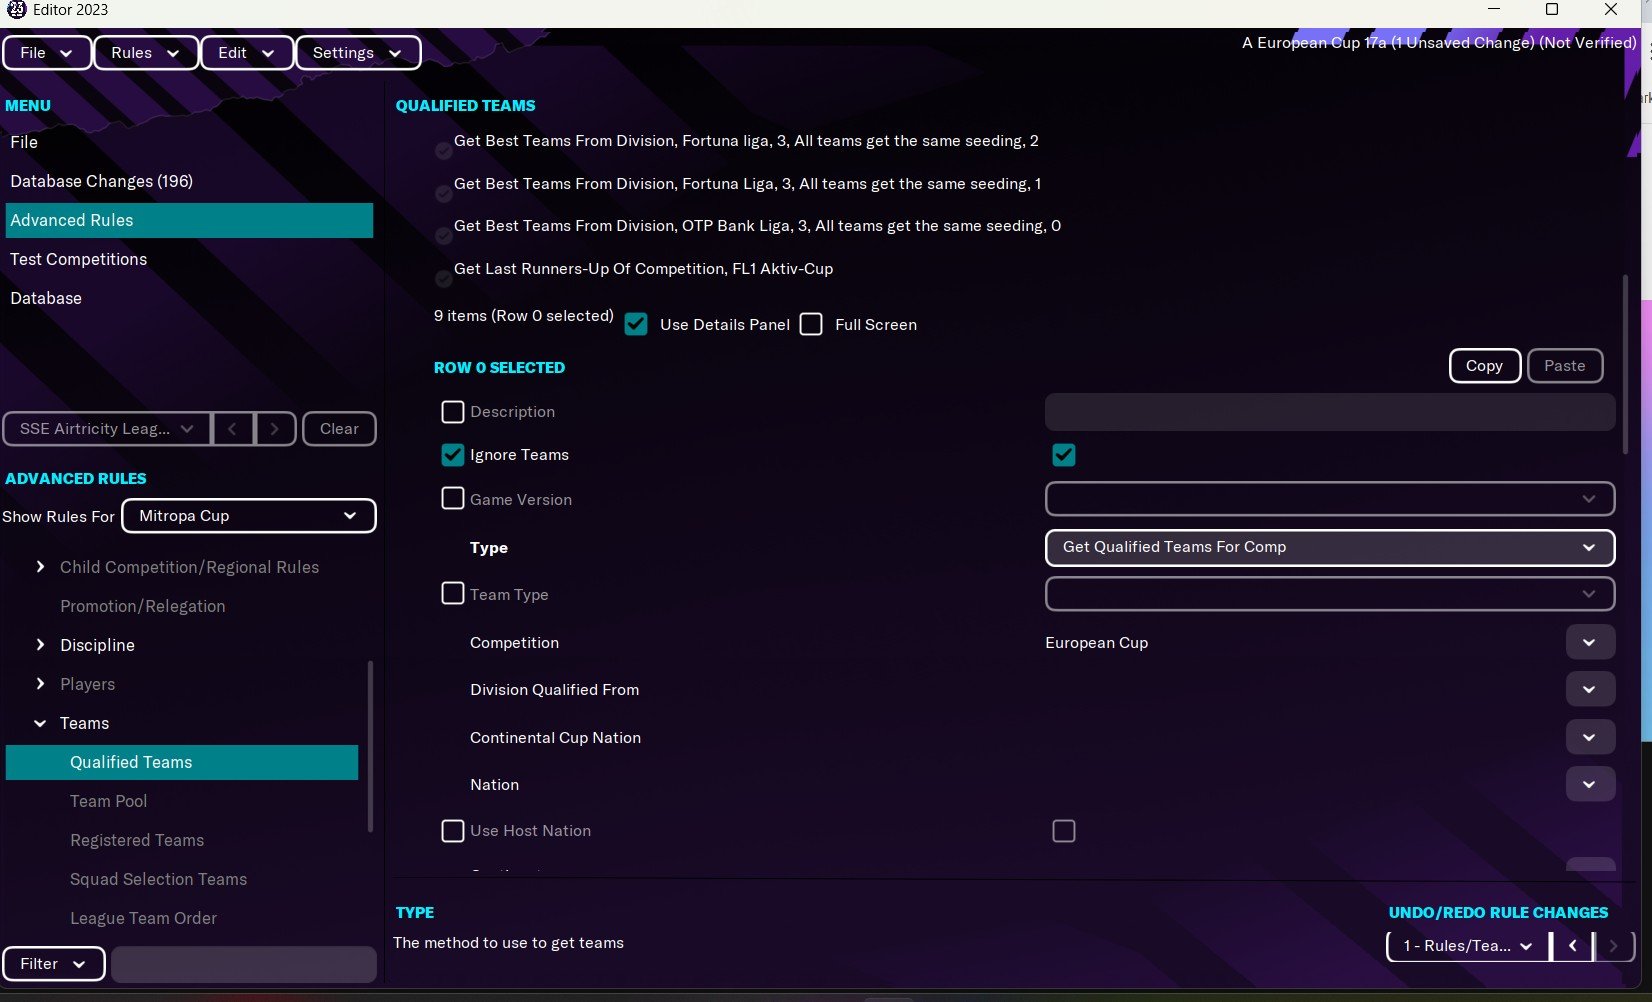Click the Clear button
The height and width of the screenshot is (1002, 1652).
pyautogui.click(x=339, y=429)
